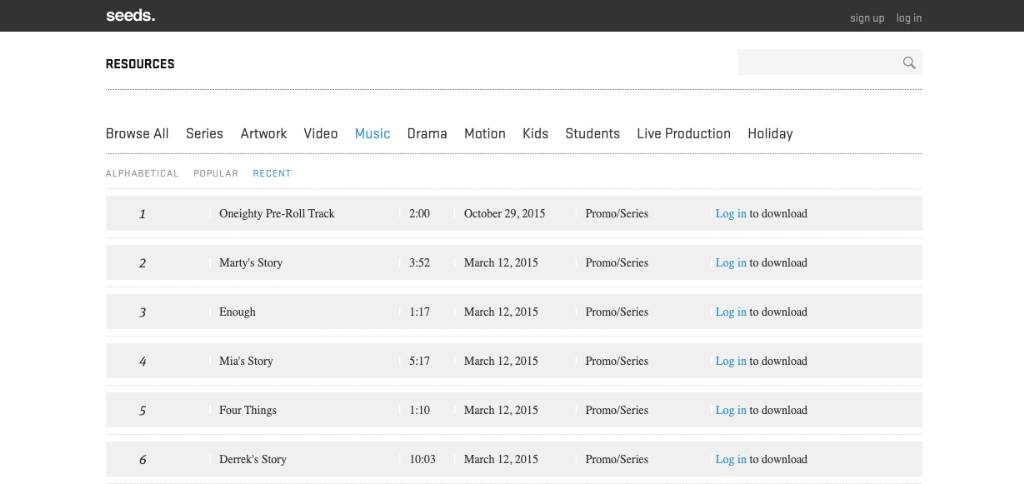Open the Four Things track row
This screenshot has height=484, width=1024.
pyautogui.click(x=248, y=410)
